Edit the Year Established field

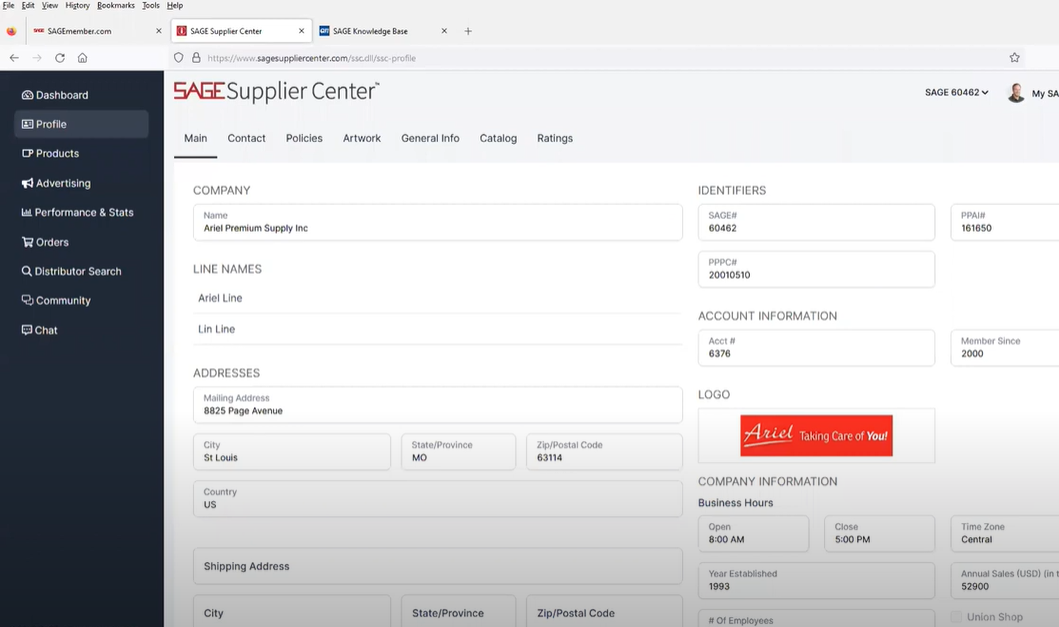(x=817, y=580)
